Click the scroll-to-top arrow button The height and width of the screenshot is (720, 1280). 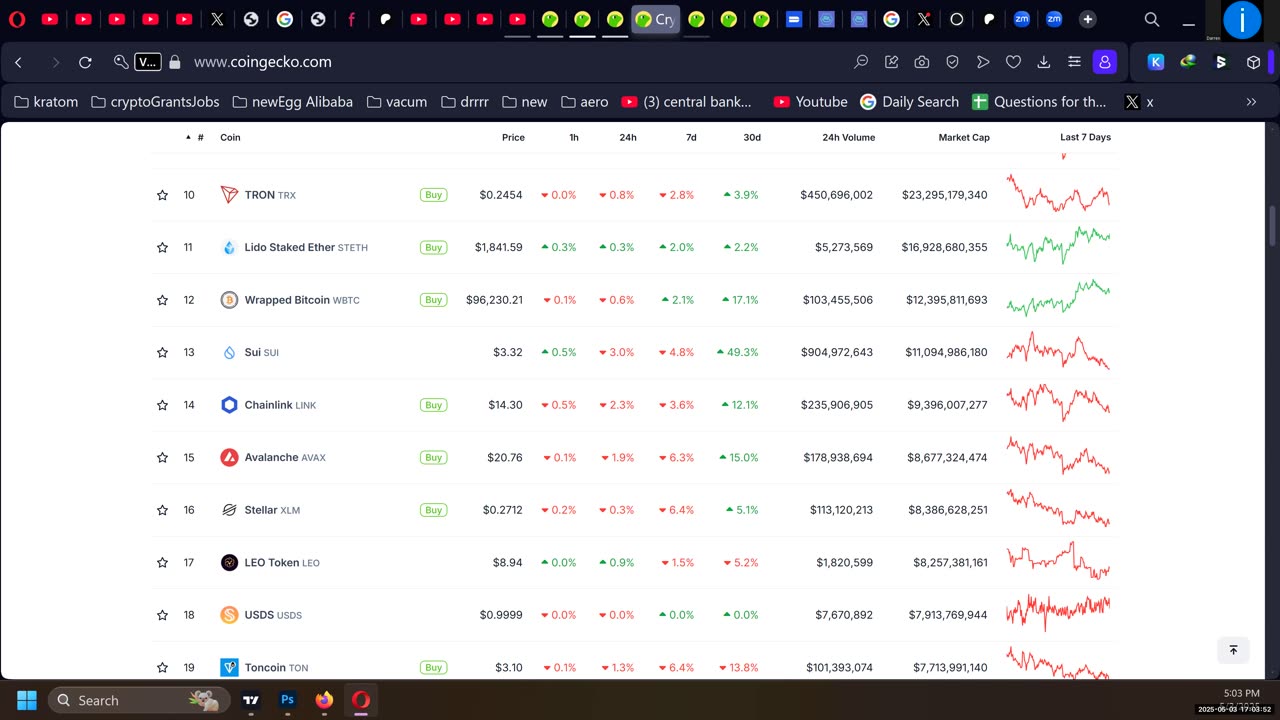point(1233,650)
